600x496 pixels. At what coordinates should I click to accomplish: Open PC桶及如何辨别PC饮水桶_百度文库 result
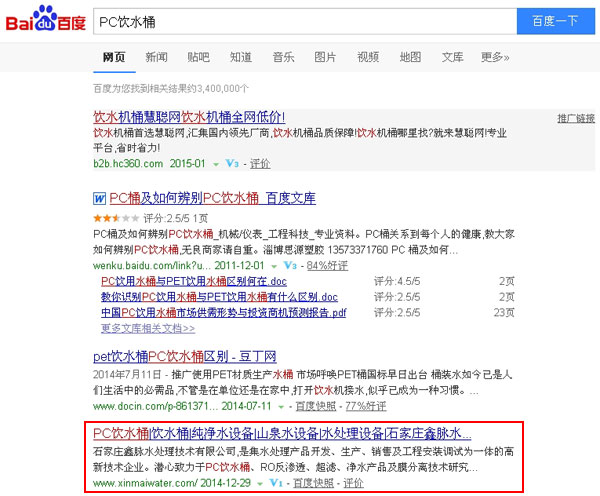coord(212,198)
